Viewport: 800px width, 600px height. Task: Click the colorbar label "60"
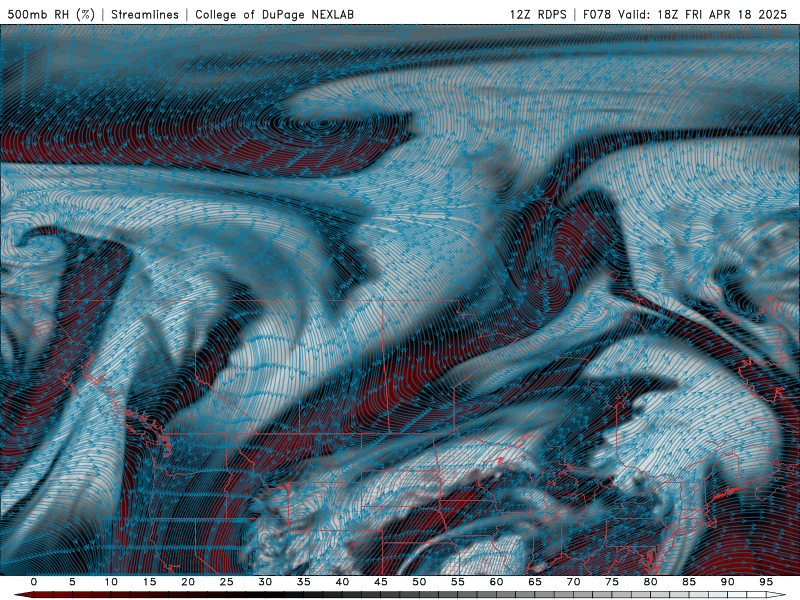[496, 582]
